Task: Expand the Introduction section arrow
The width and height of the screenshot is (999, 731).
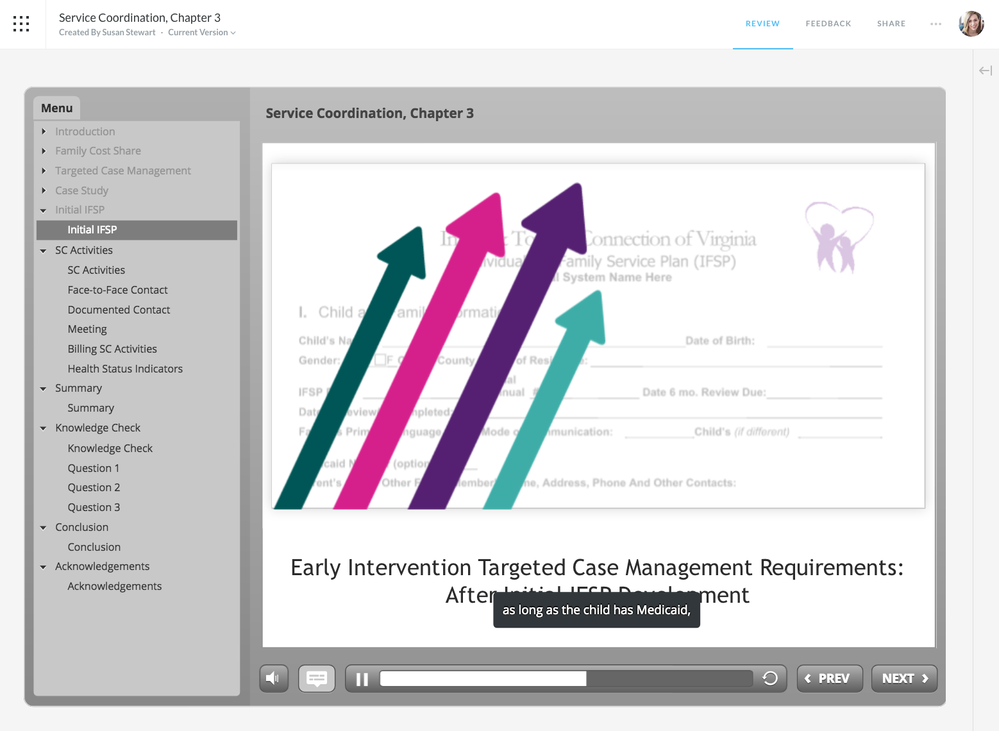Action: tap(43, 131)
